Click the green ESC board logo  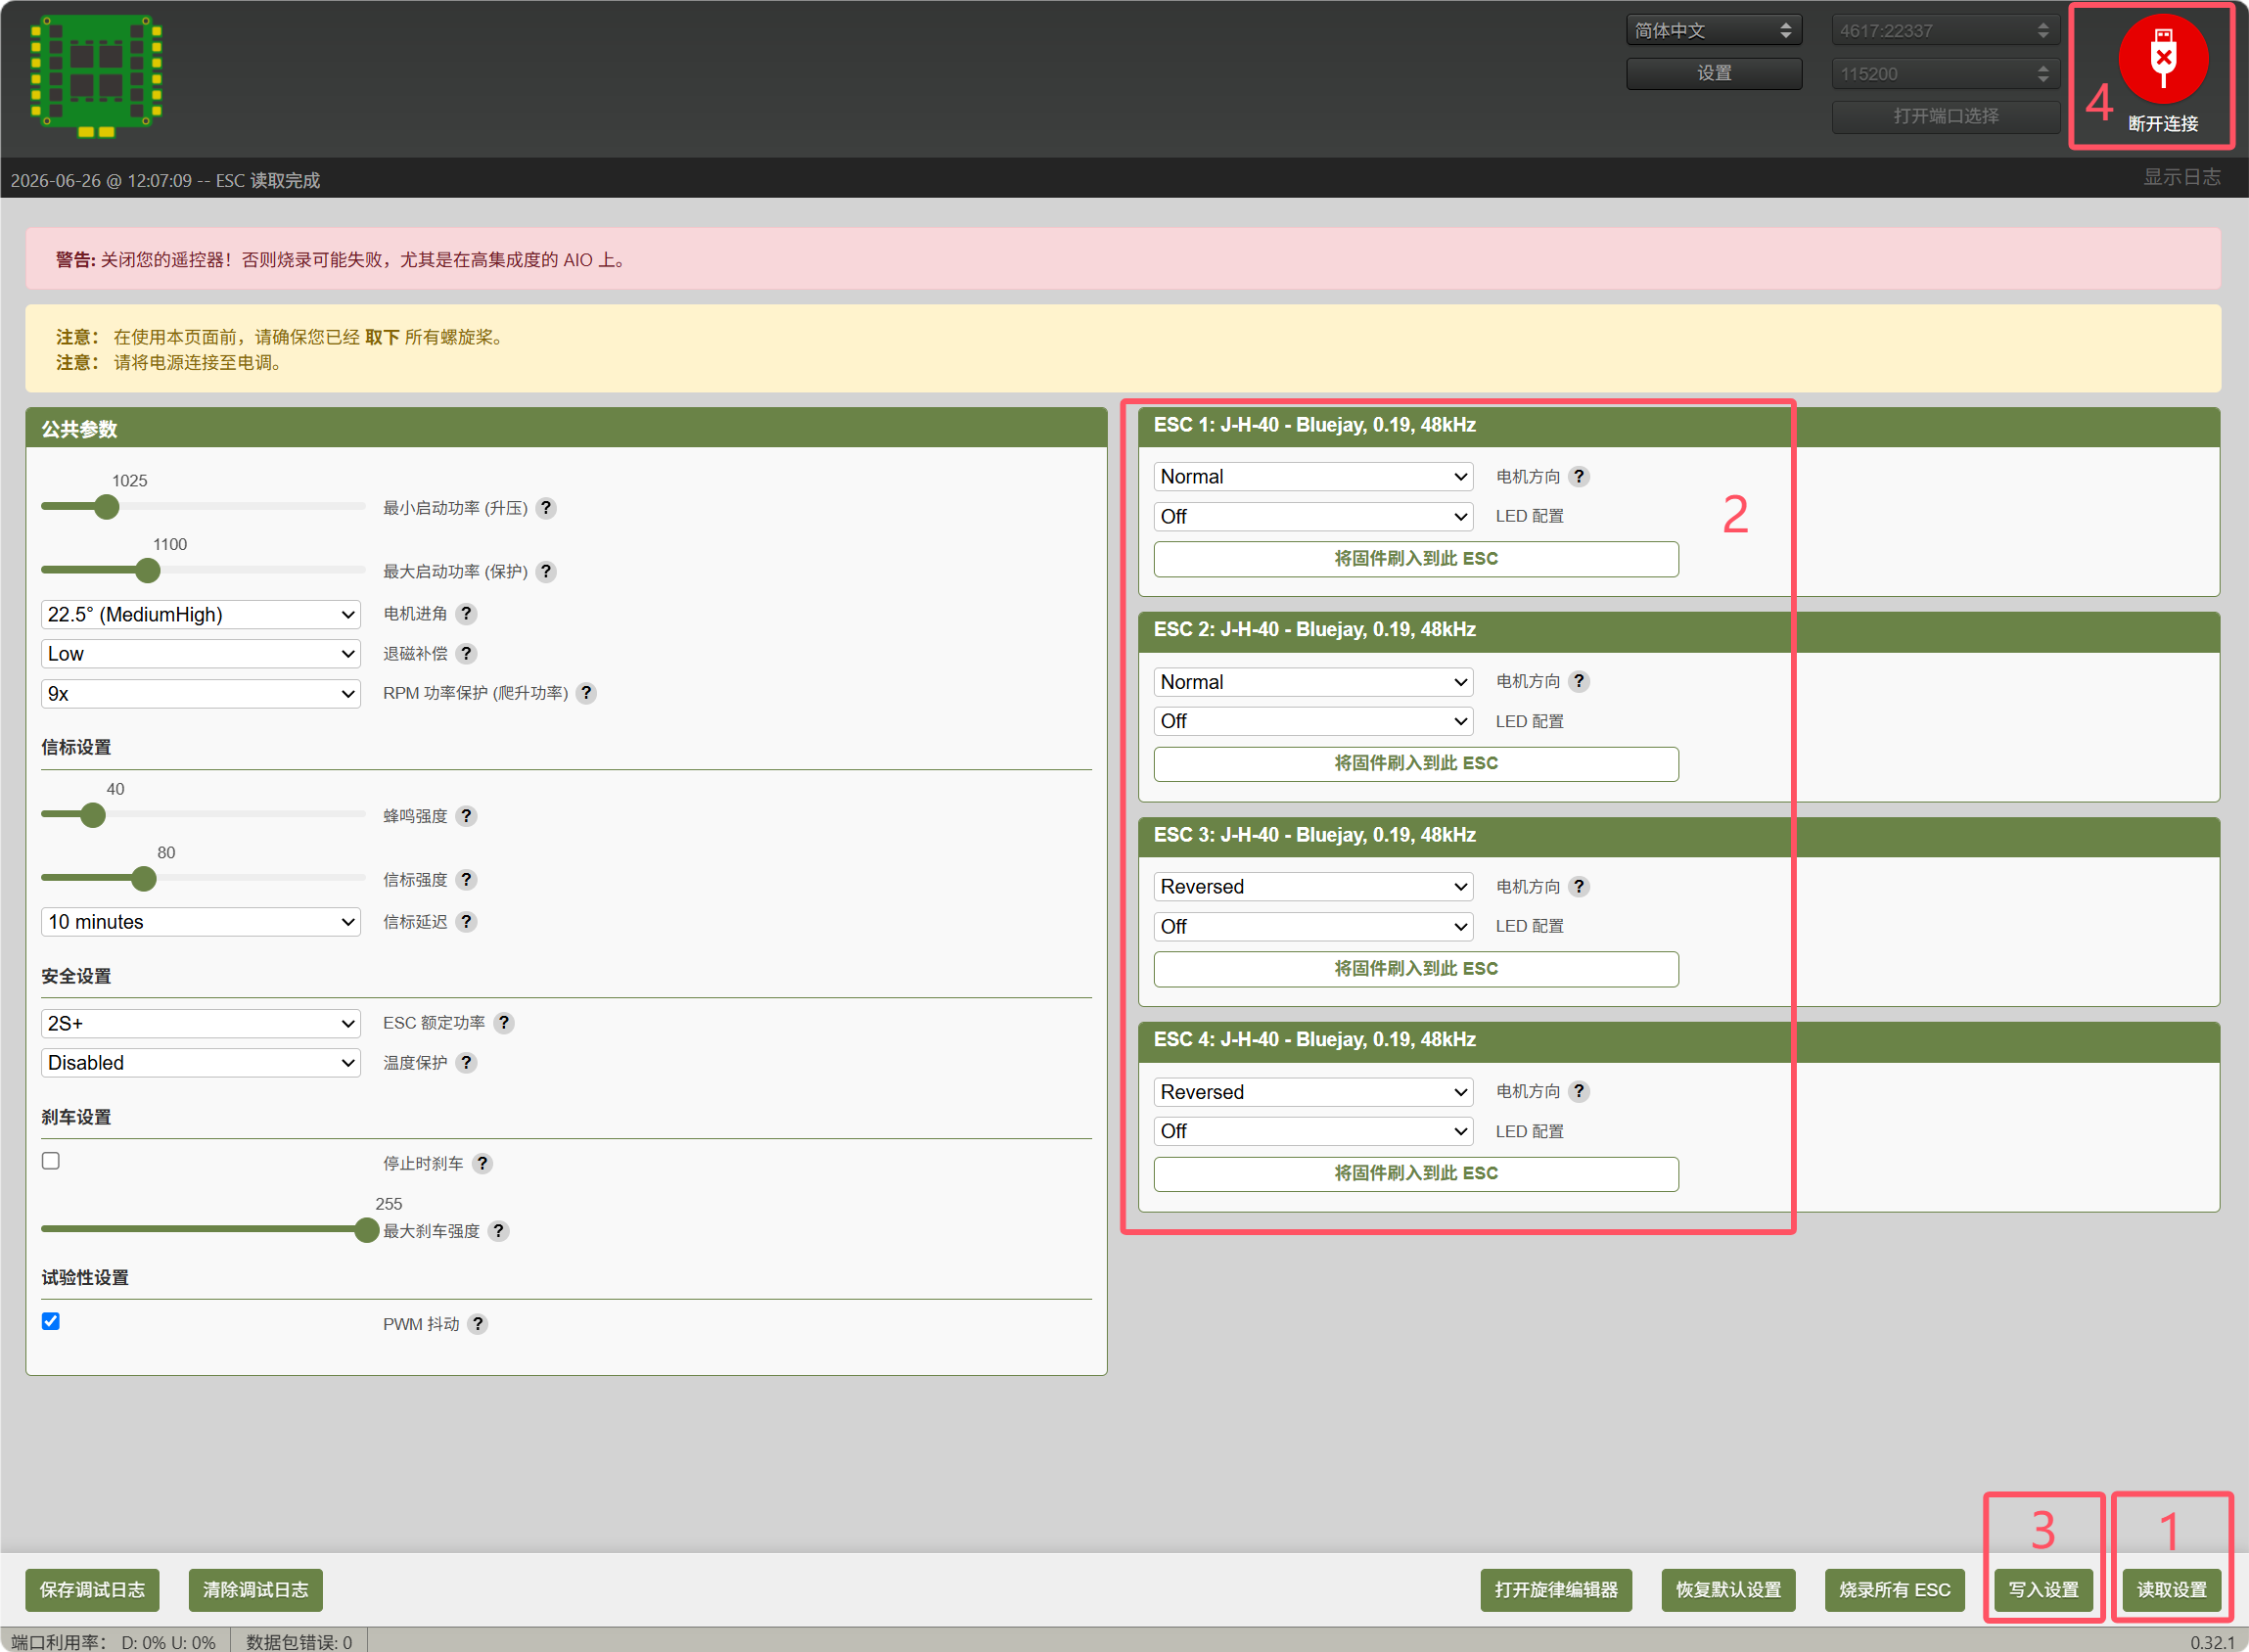point(96,77)
